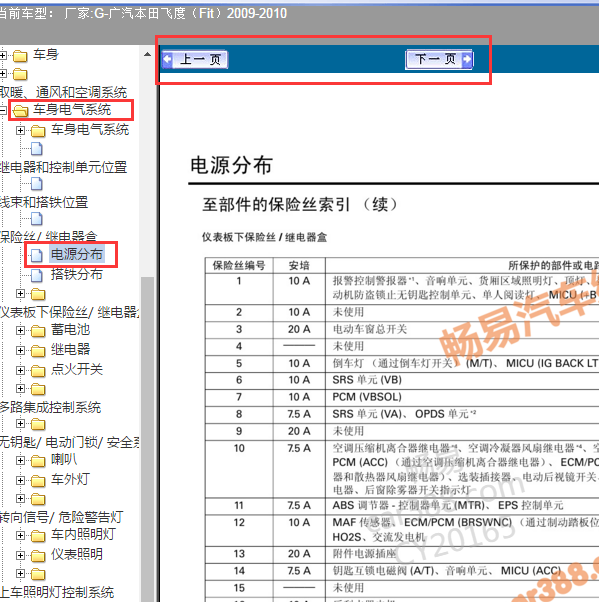Screen dimensions: 599x602
Task: Select 线束和搭铁位置 entry
Action: (44, 202)
